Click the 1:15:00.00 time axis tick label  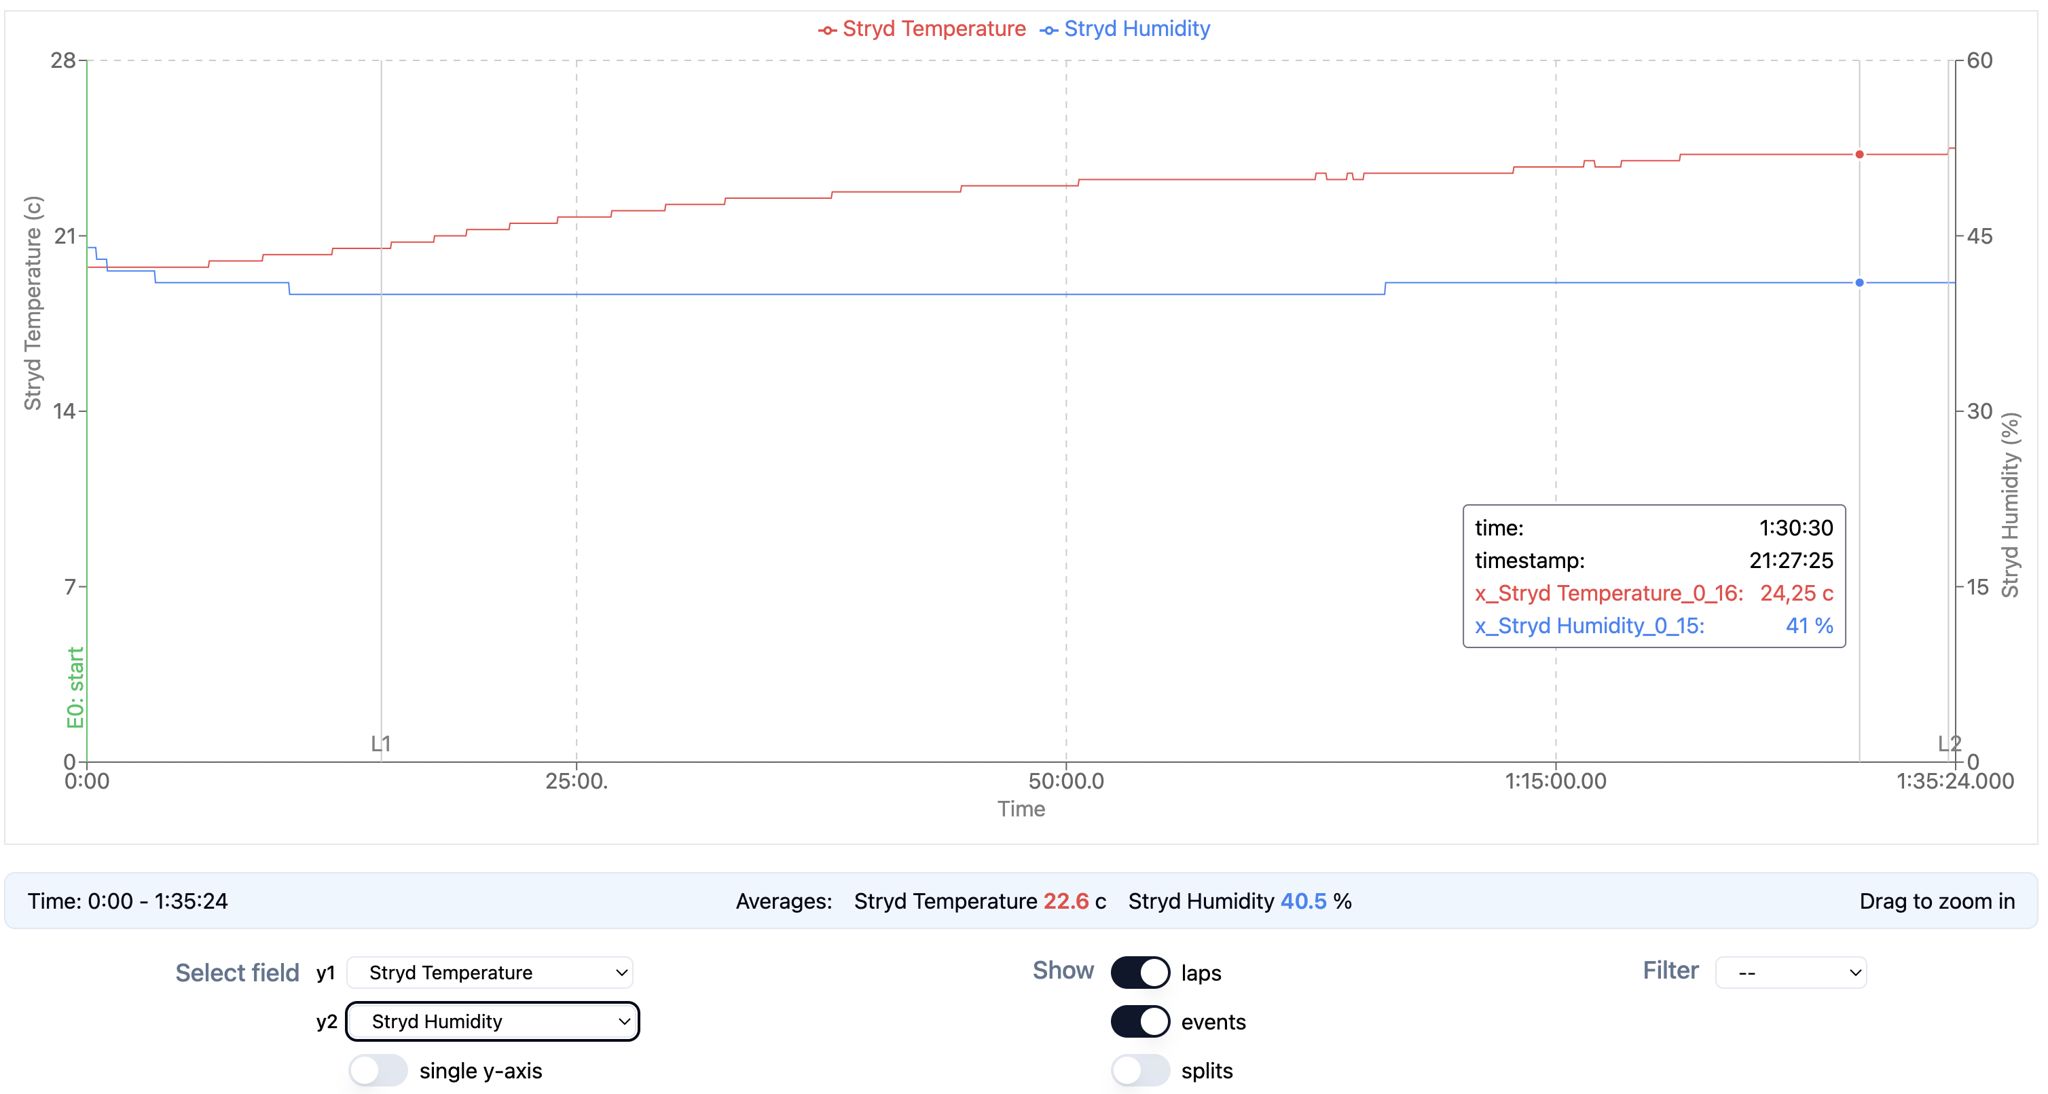tap(1555, 781)
